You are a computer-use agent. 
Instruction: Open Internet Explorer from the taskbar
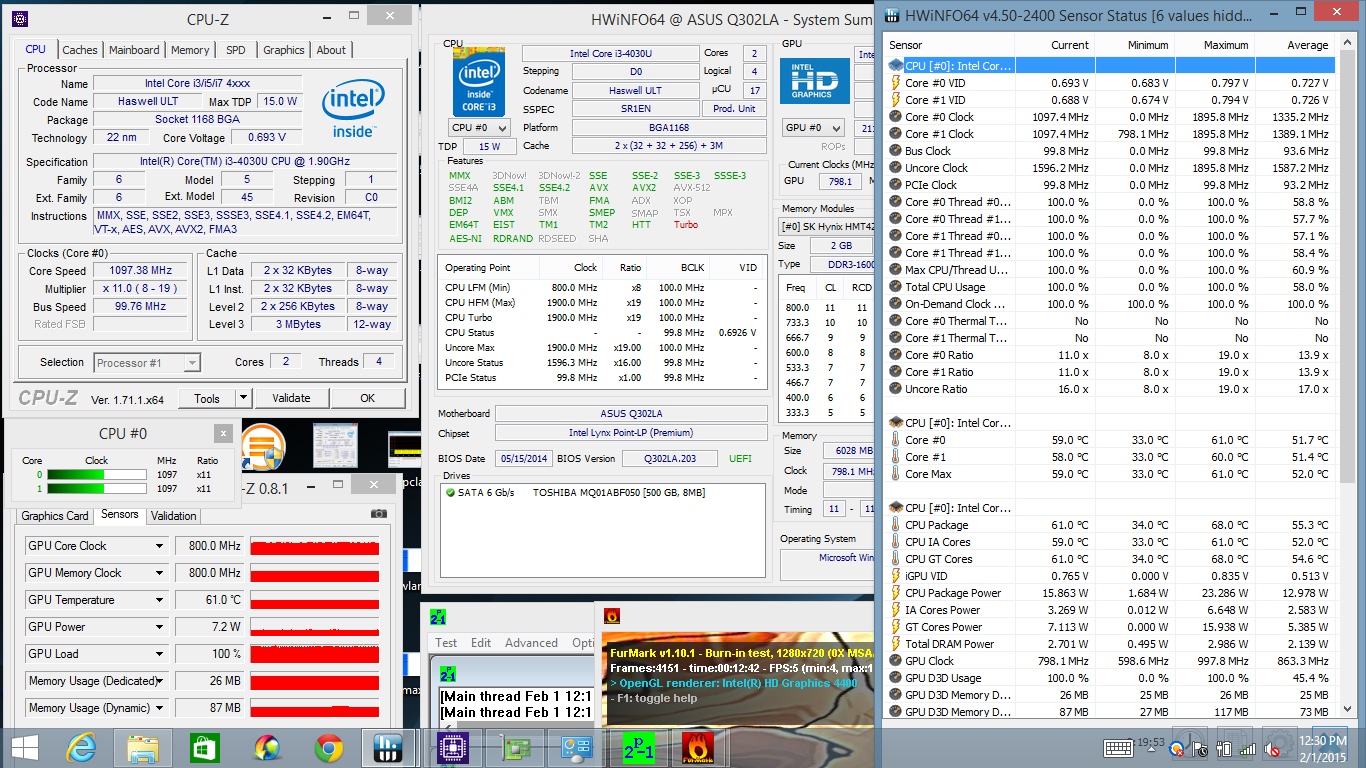(x=82, y=748)
